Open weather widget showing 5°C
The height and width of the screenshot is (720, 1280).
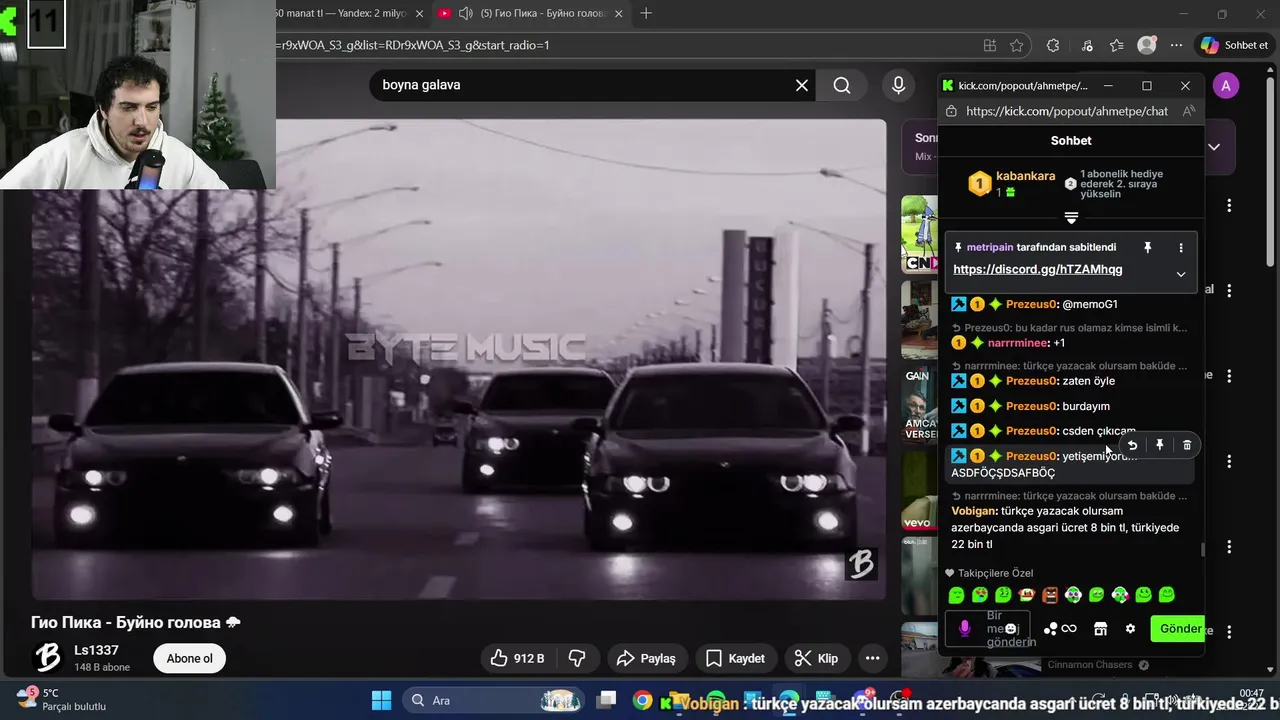(x=60, y=699)
